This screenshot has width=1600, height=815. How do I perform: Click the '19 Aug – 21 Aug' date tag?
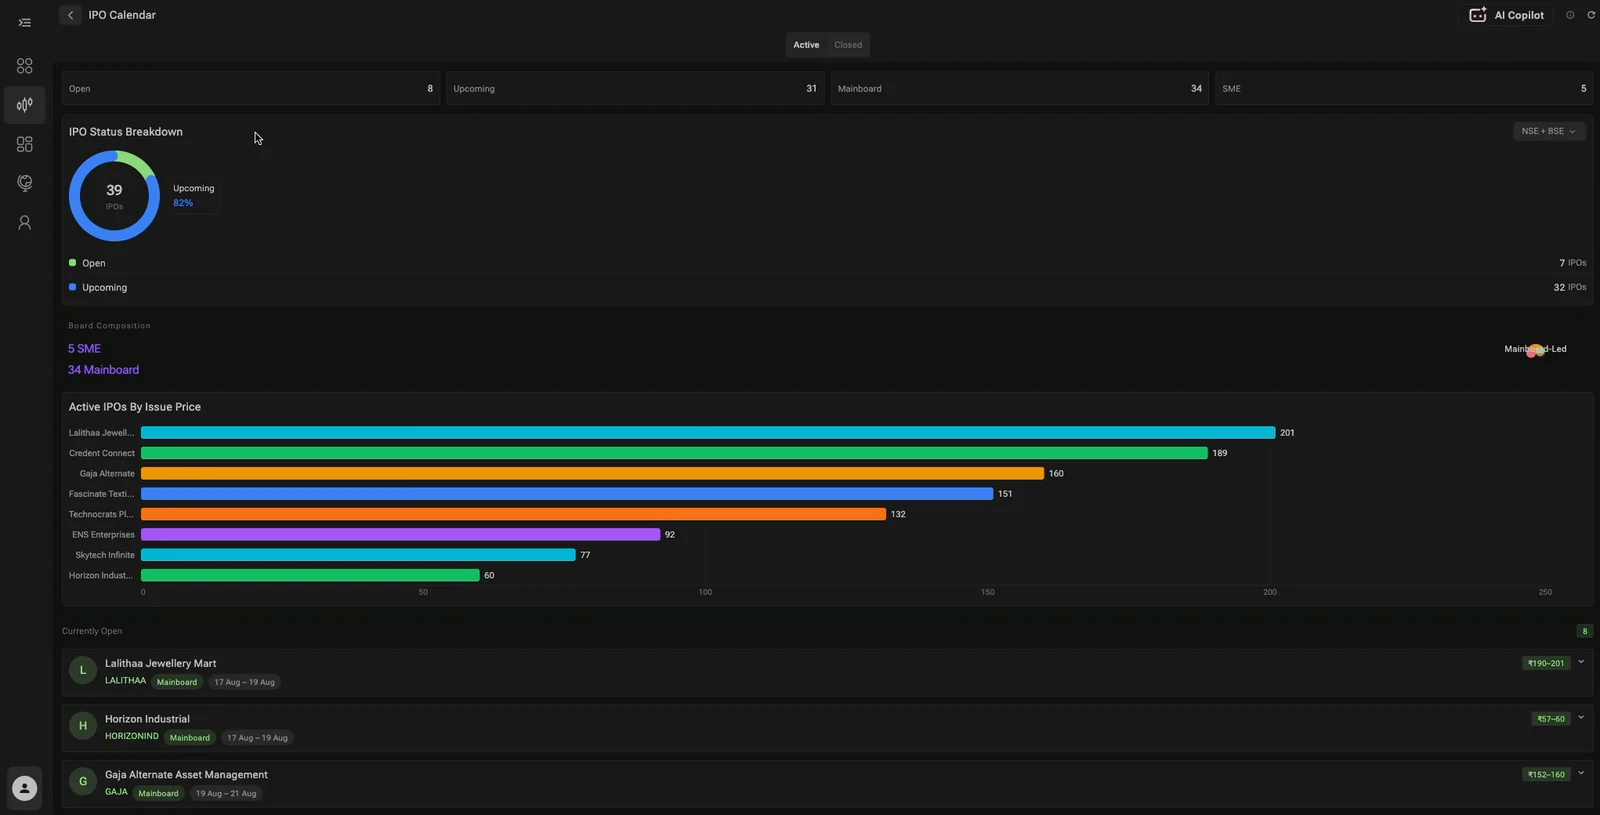[226, 794]
